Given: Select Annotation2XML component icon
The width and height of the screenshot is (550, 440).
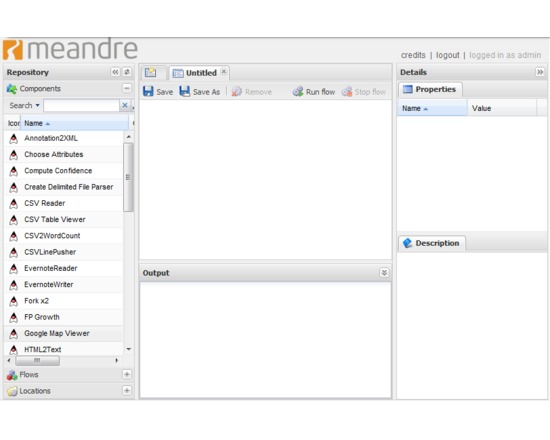Looking at the screenshot, I should pos(14,138).
